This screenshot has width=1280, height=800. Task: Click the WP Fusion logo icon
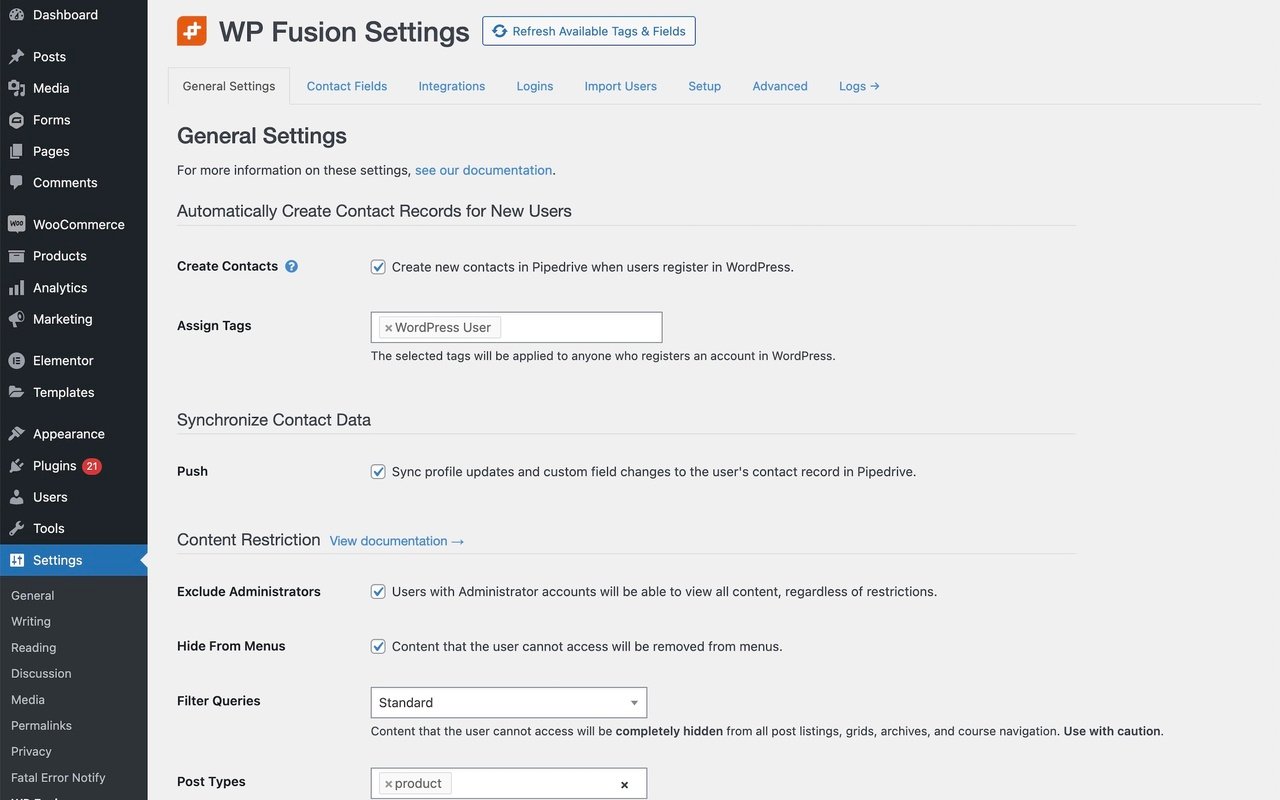tap(192, 31)
